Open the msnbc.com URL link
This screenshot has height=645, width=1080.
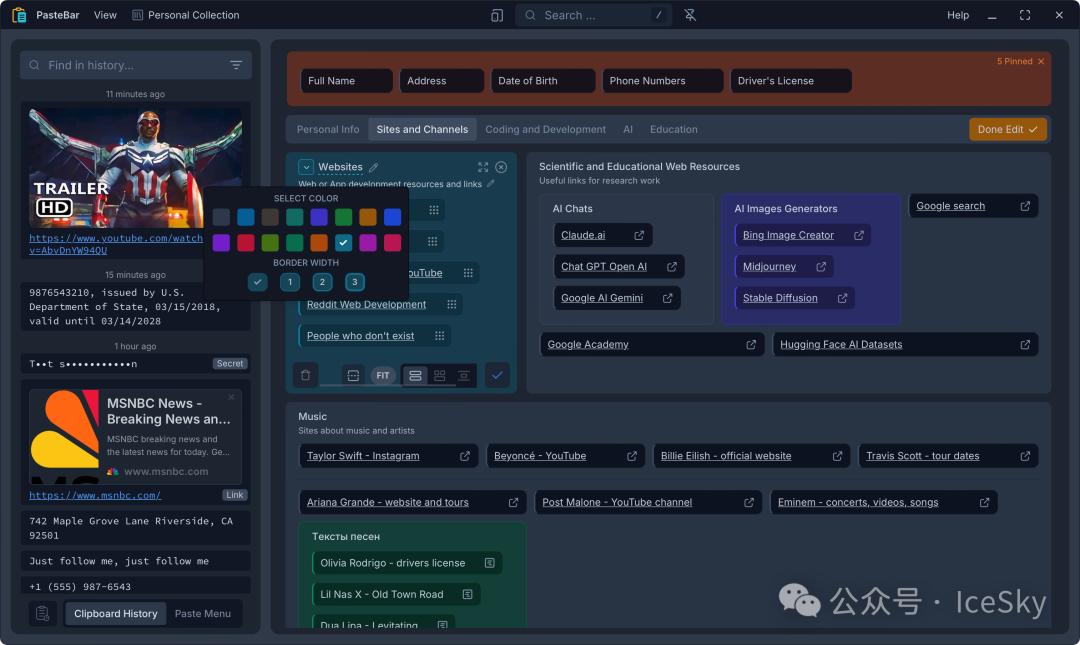(95, 495)
